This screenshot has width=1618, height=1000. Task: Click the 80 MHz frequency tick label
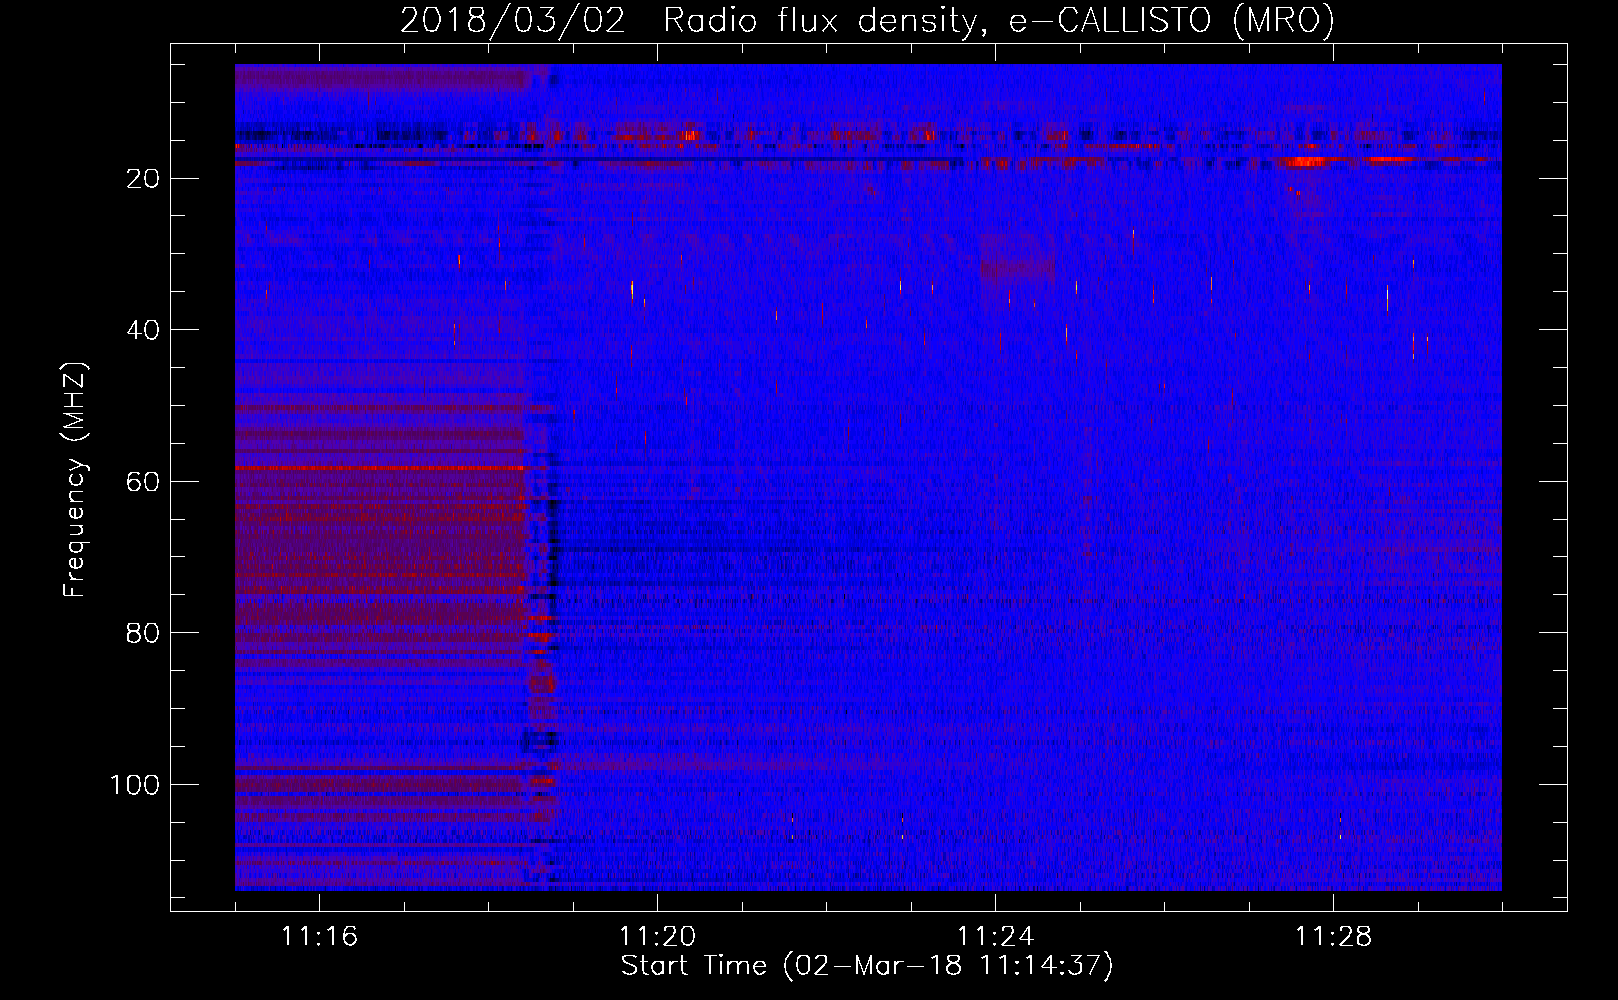pyautogui.click(x=143, y=633)
